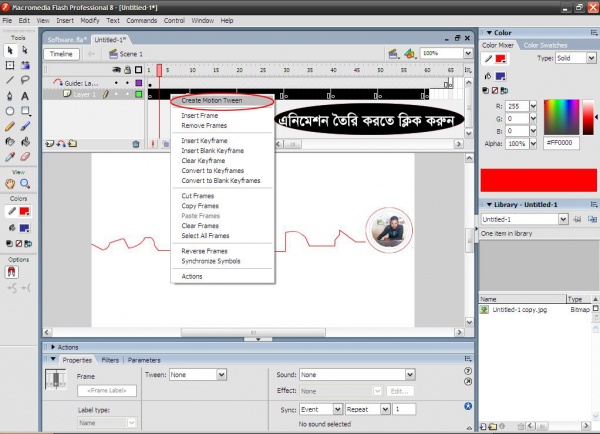This screenshot has height=434, width=600.
Task: Collapse the Library panel triangle
Action: 489,205
